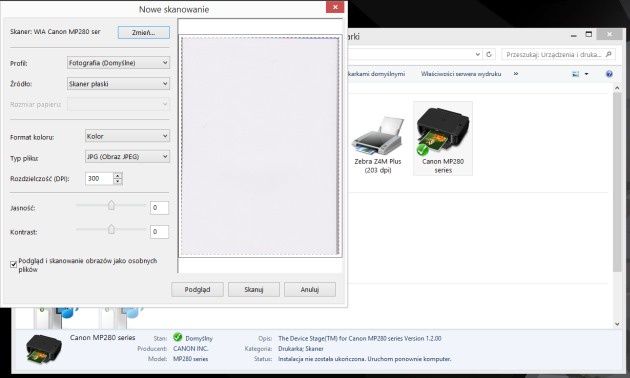
Task: Click the search magnifier icon
Action: 609,54
